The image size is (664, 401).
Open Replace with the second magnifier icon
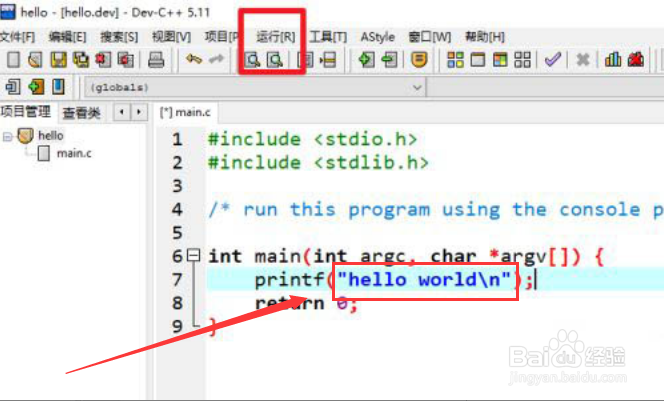tap(275, 60)
